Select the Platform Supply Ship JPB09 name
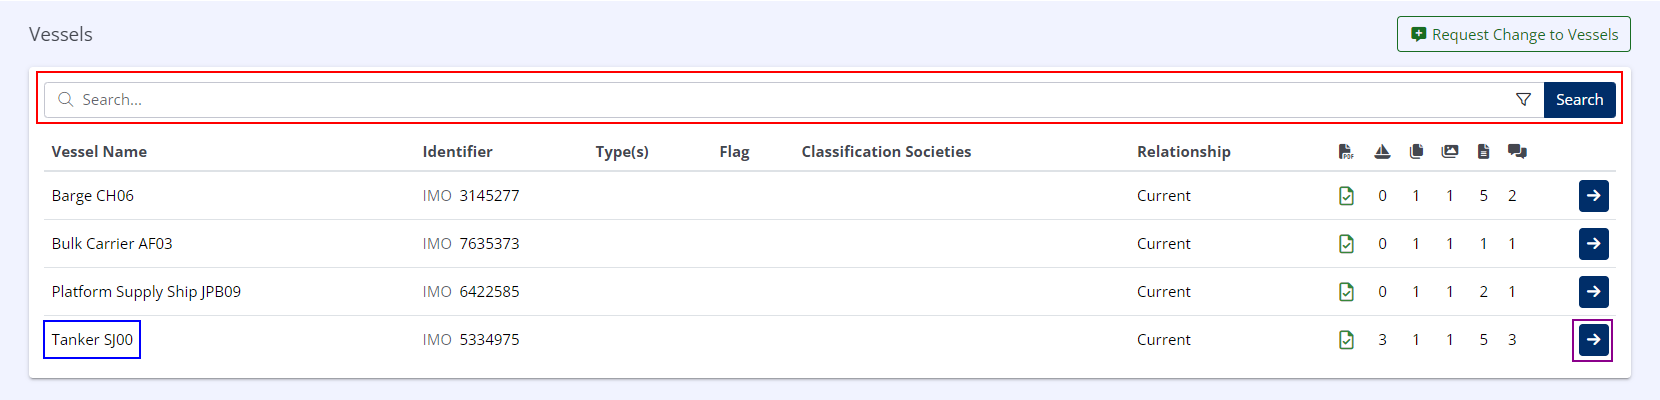The height and width of the screenshot is (400, 1660). point(146,292)
